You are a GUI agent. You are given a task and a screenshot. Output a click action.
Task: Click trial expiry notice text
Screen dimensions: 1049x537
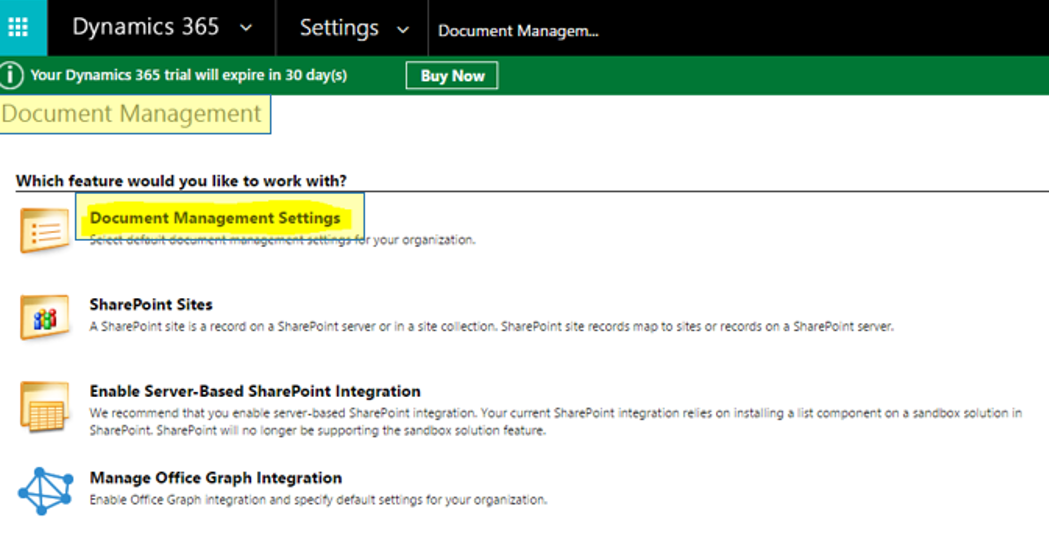[189, 75]
